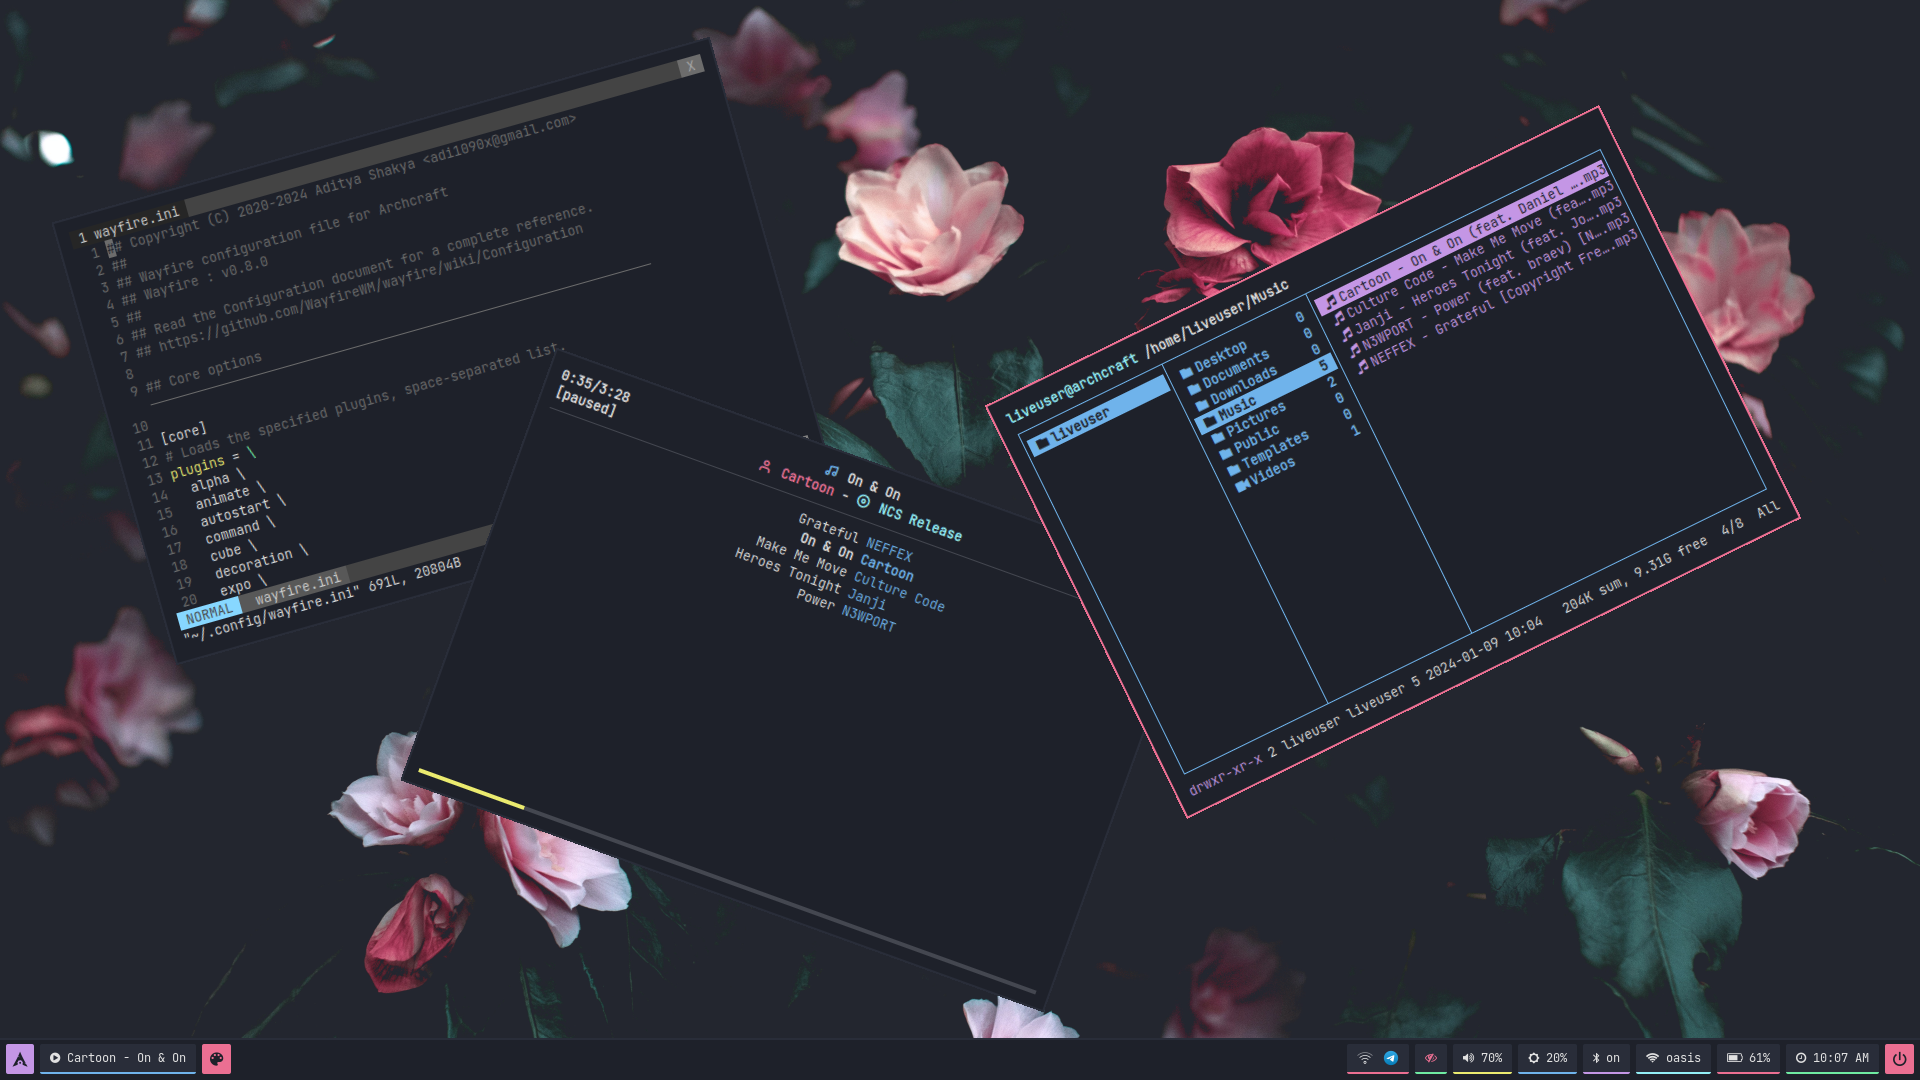Click the tray network manager icon
The width and height of the screenshot is (1920, 1080).
click(x=1364, y=1058)
